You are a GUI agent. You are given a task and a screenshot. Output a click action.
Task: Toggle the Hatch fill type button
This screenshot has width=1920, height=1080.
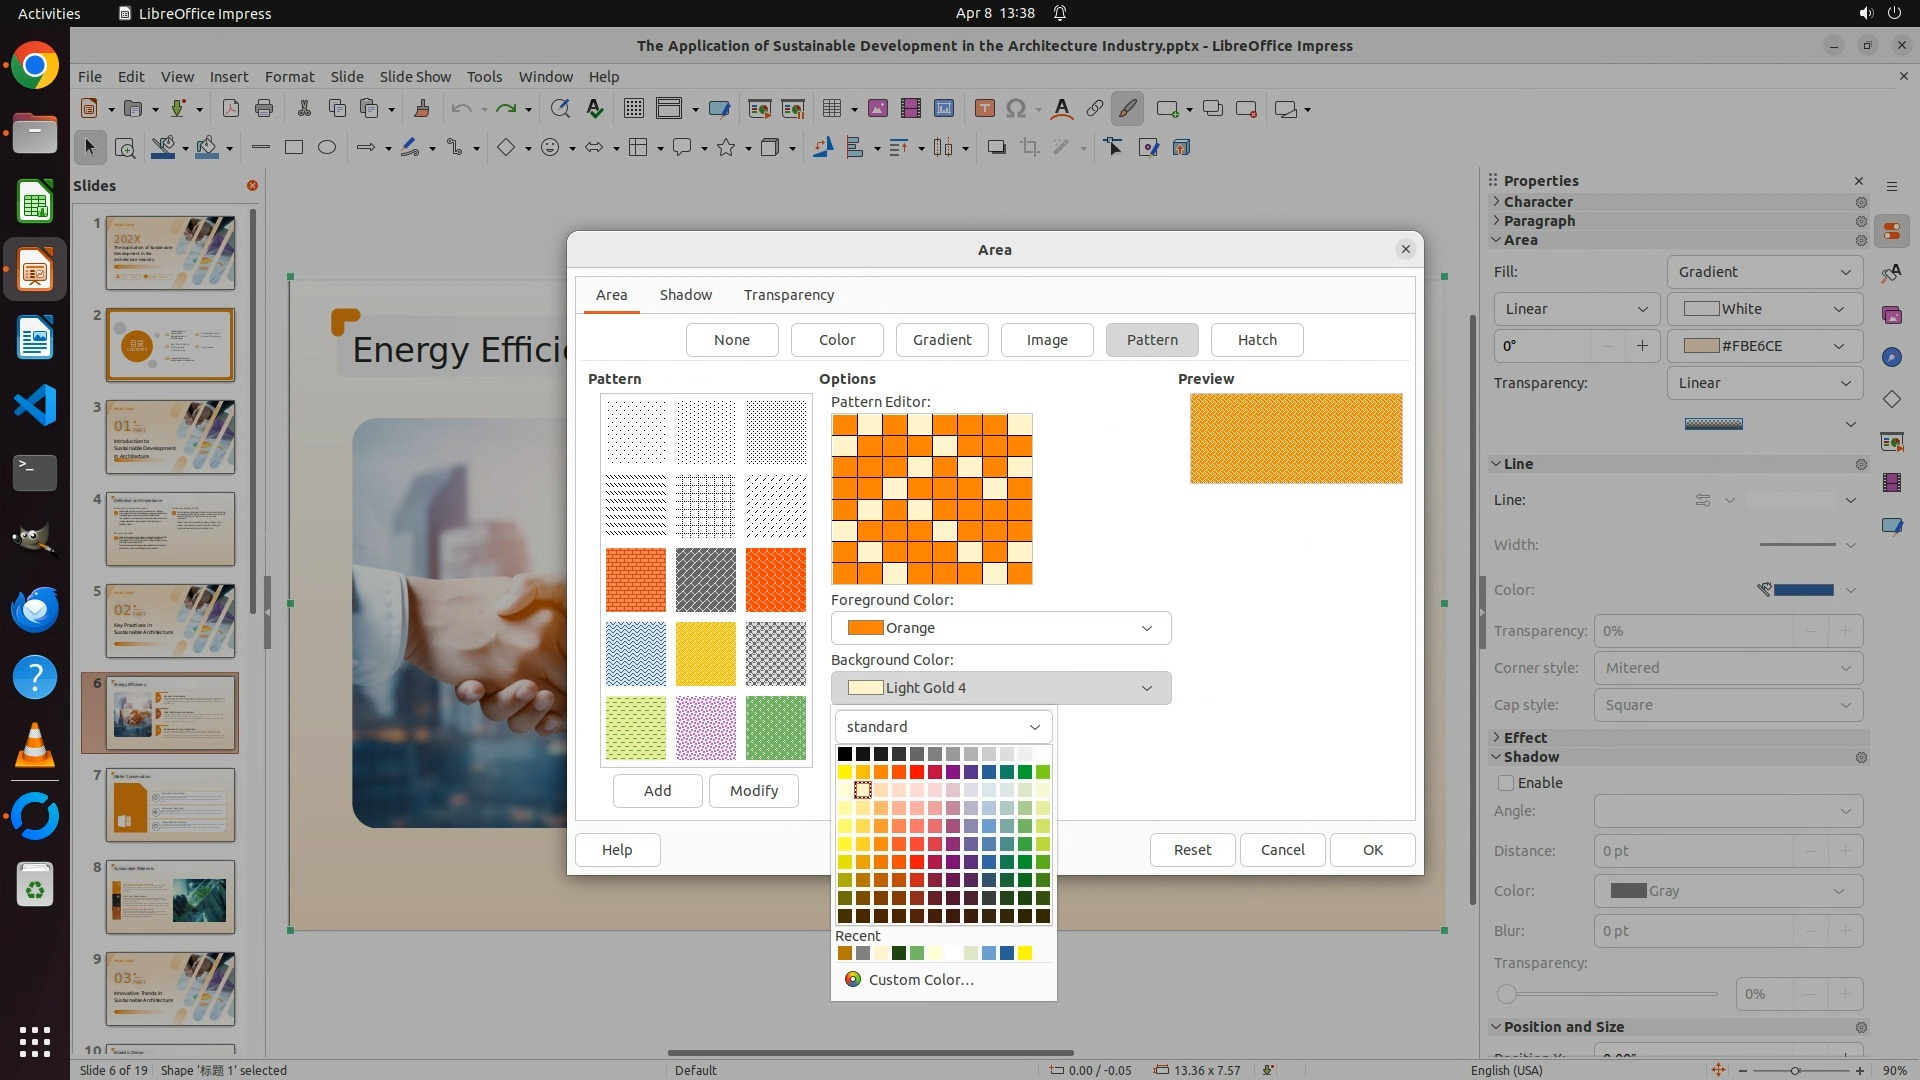[1257, 340]
